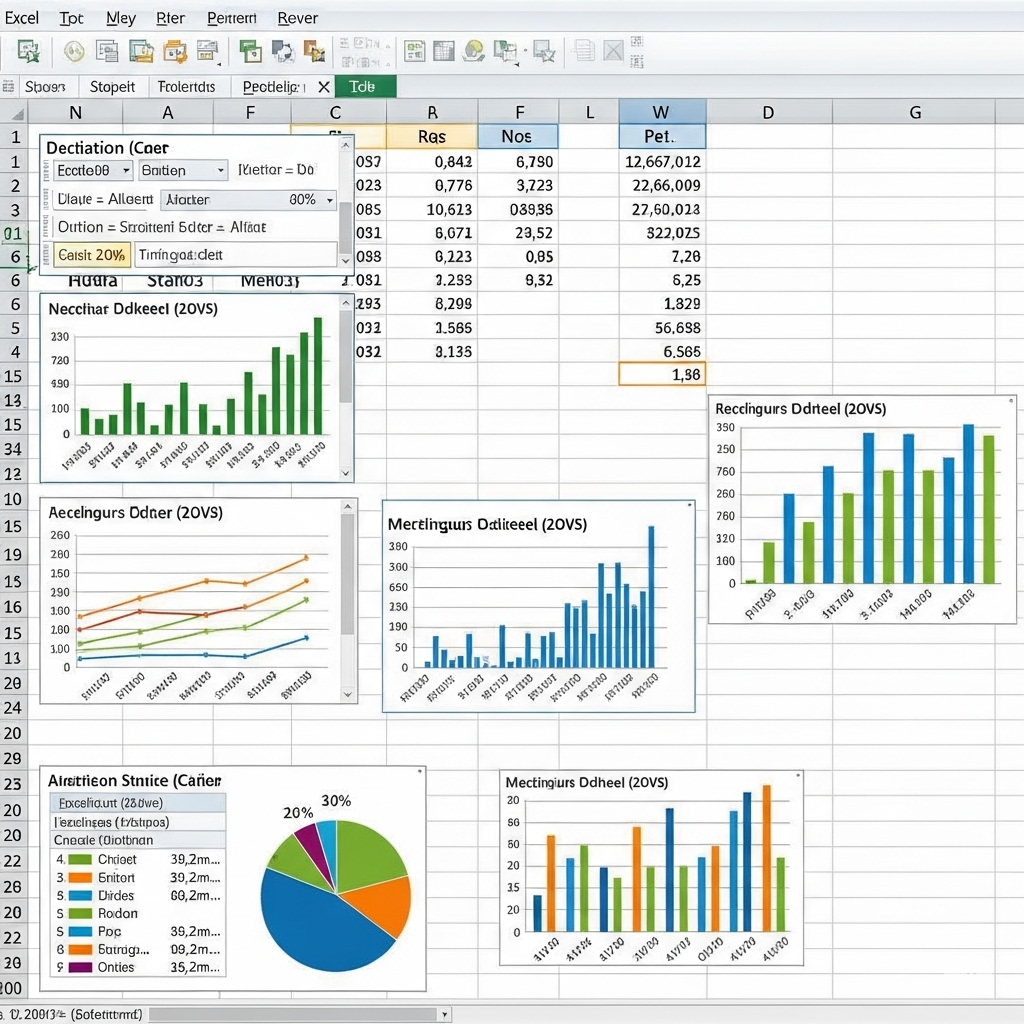Click the green spreadsheet icon in the toolbar
The height and width of the screenshot is (1024, 1024).
29,51
